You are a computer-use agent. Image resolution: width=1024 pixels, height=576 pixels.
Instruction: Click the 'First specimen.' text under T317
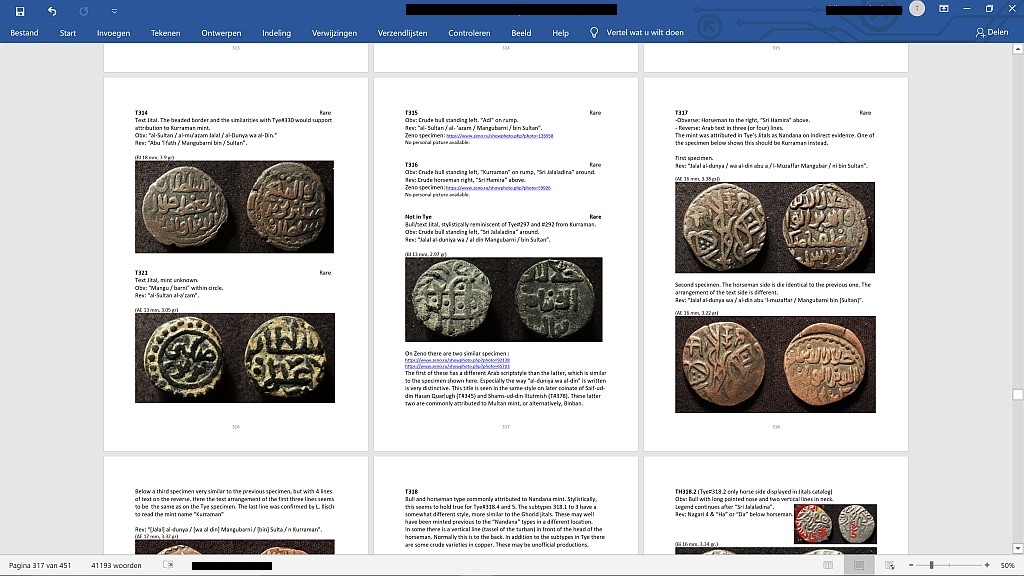694,158
